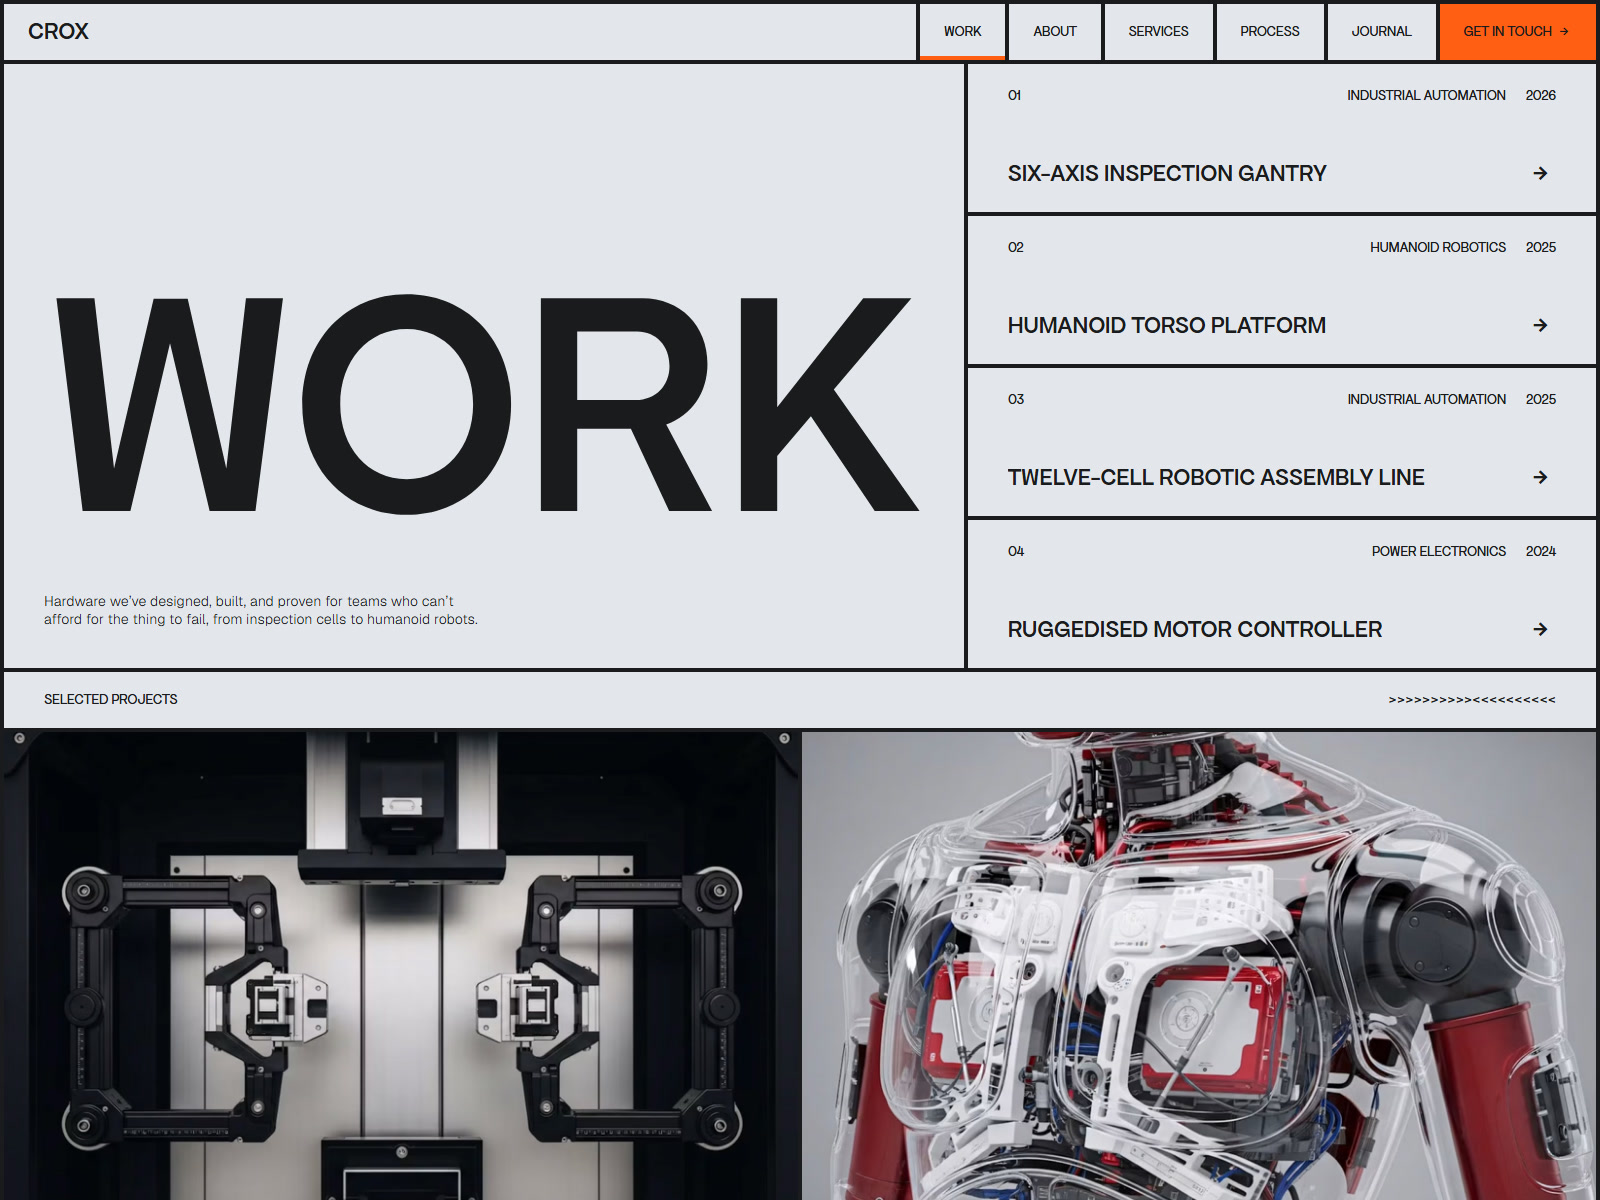Click the '01' project number
The image size is (1600, 1200).
tap(1014, 95)
